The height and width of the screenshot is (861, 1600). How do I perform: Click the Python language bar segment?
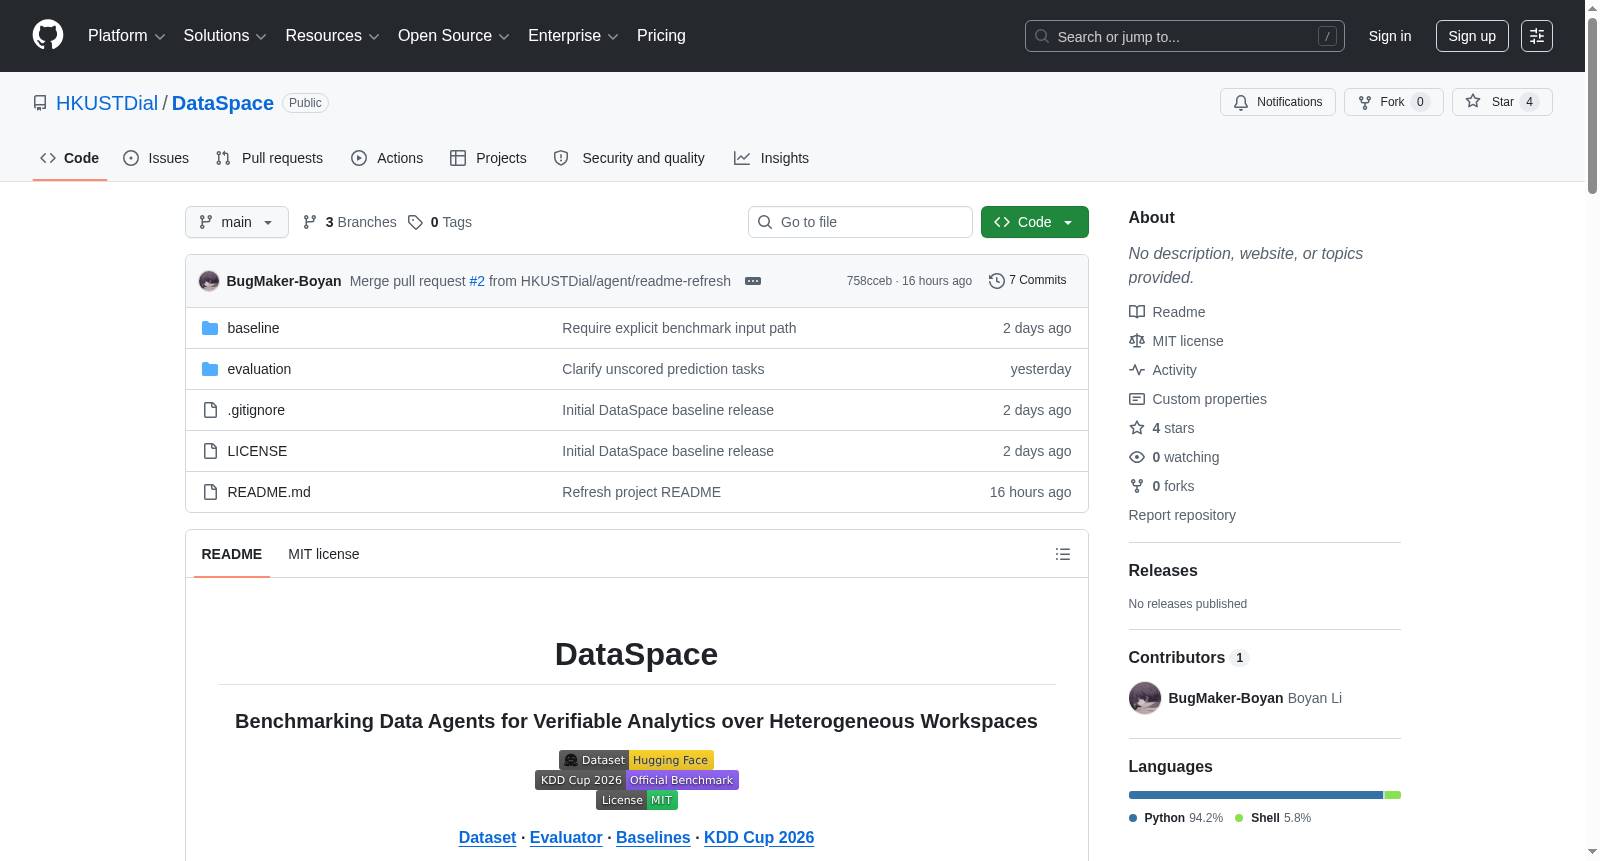pos(1256,795)
